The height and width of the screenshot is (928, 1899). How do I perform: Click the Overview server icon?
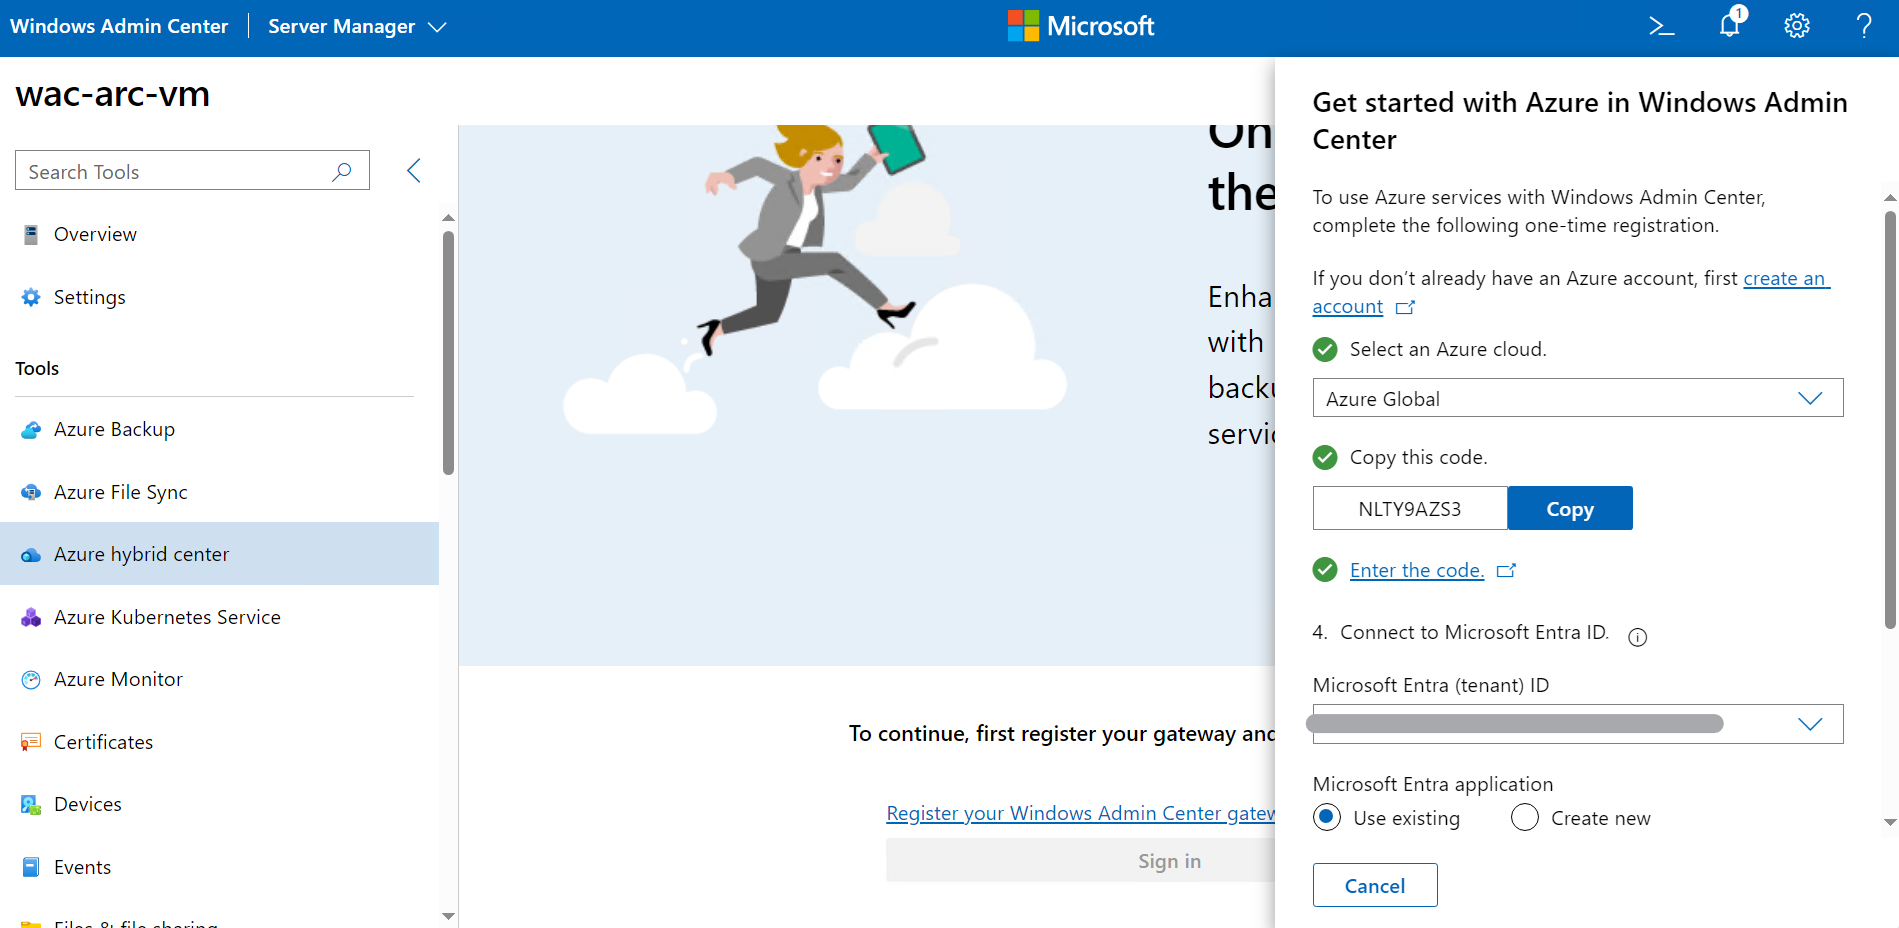[x=31, y=234]
